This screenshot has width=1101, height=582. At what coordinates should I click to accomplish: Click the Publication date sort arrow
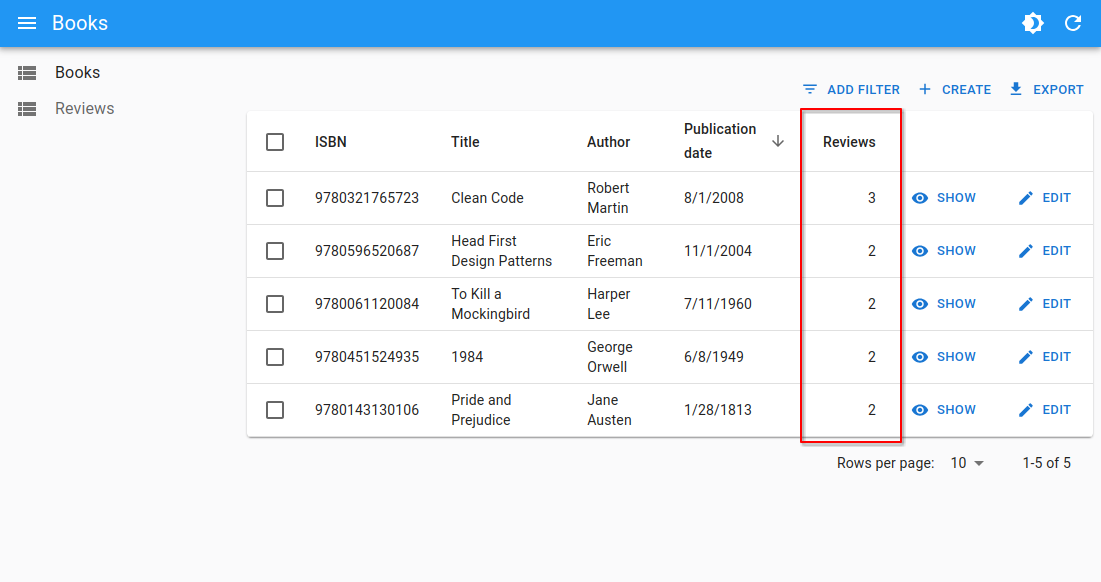tap(778, 141)
